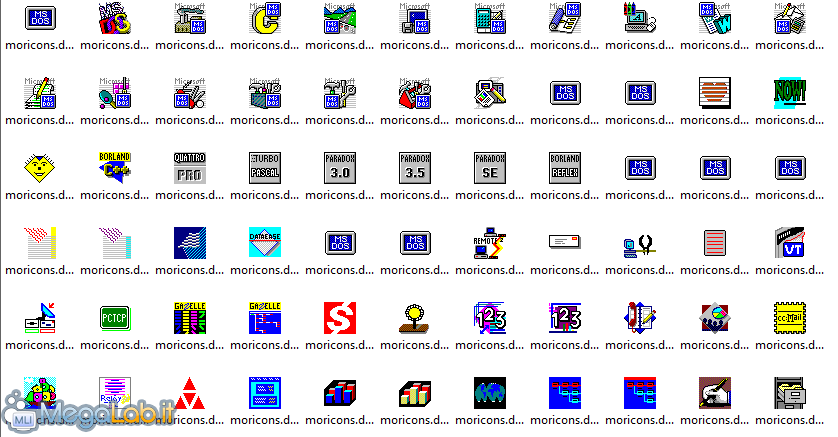Select the satellite dish modem icon
This screenshot has height=437, width=838.
tap(40, 318)
